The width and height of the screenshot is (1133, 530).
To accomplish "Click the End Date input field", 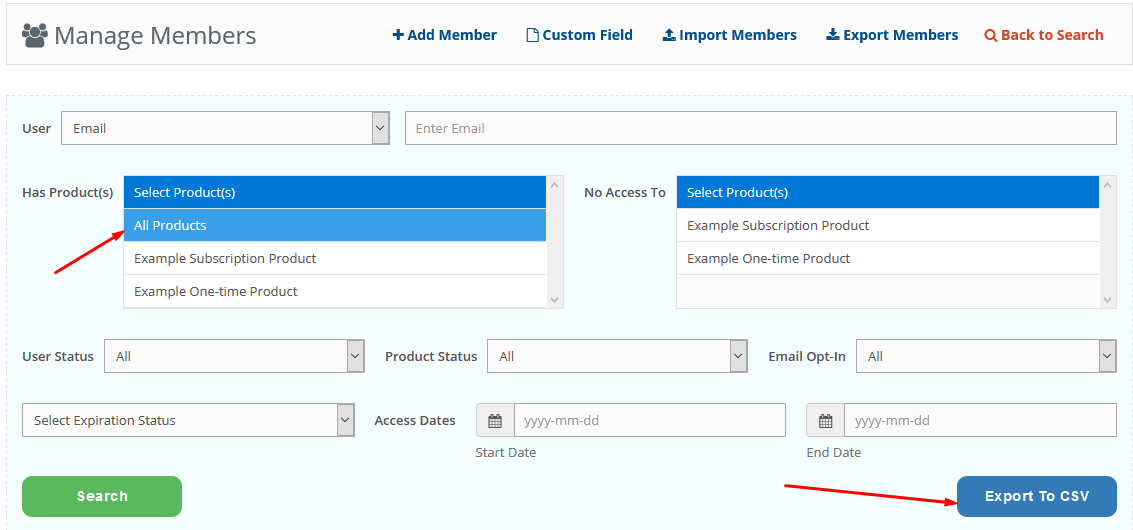I will [x=980, y=420].
